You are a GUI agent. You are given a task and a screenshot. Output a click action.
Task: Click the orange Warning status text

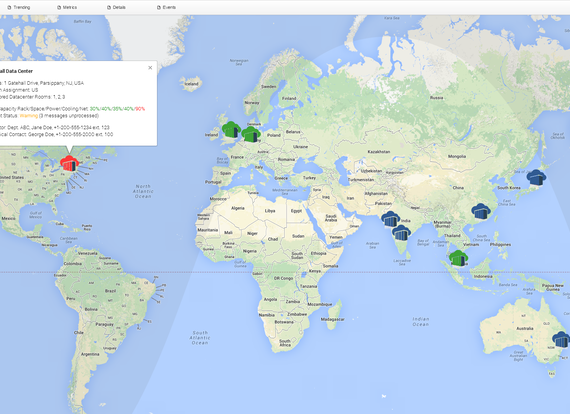coord(29,116)
